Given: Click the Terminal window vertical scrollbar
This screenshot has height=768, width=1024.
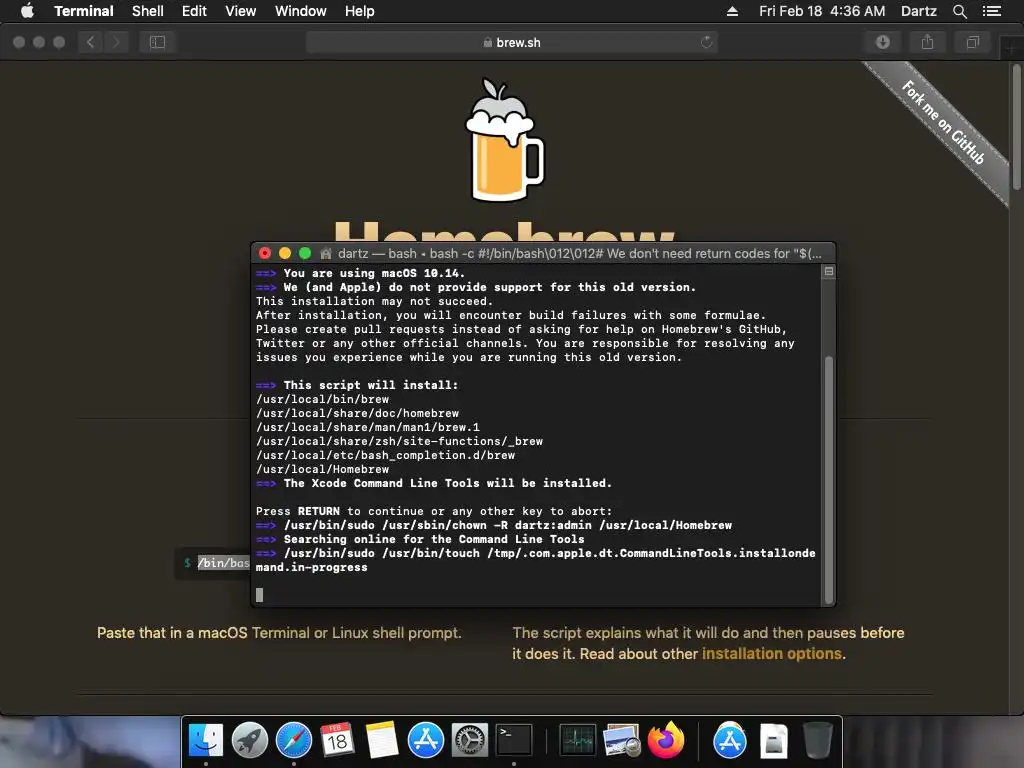Looking at the screenshot, I should click(829, 479).
